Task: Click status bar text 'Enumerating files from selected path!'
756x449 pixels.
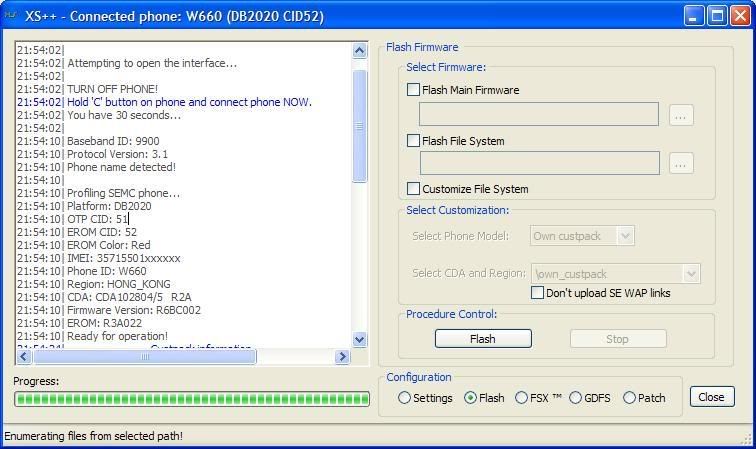Action: [94, 436]
